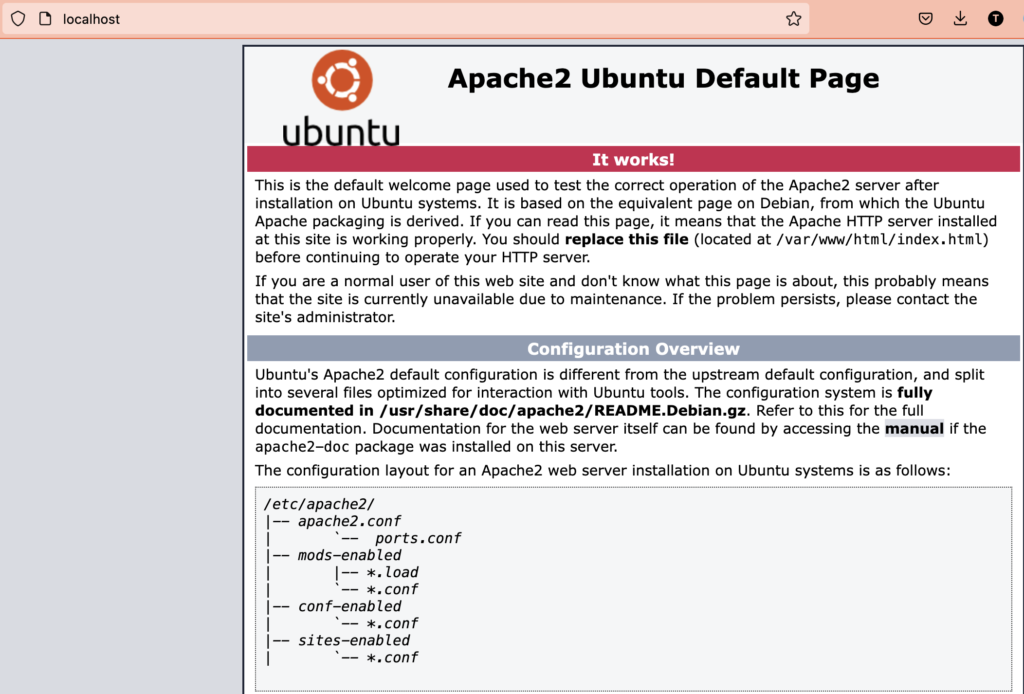
Task: Bookmark this page with the star icon
Action: click(x=793, y=18)
